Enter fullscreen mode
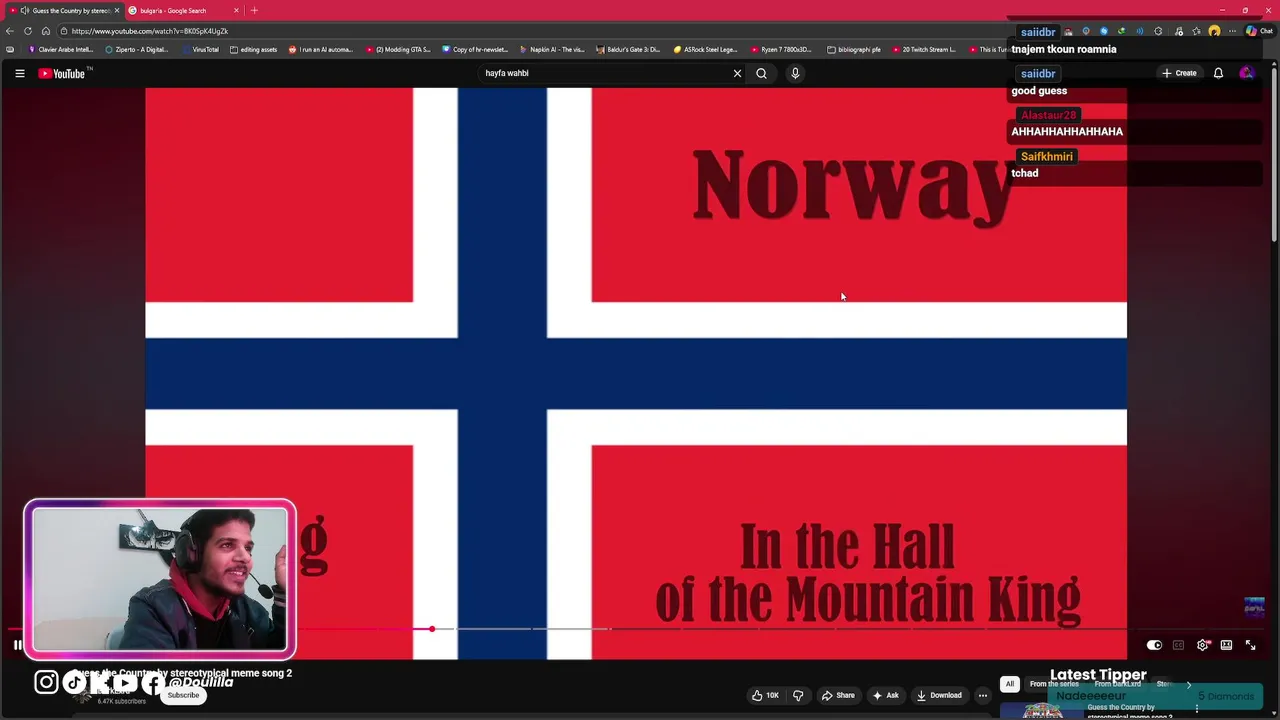 pos(1250,645)
